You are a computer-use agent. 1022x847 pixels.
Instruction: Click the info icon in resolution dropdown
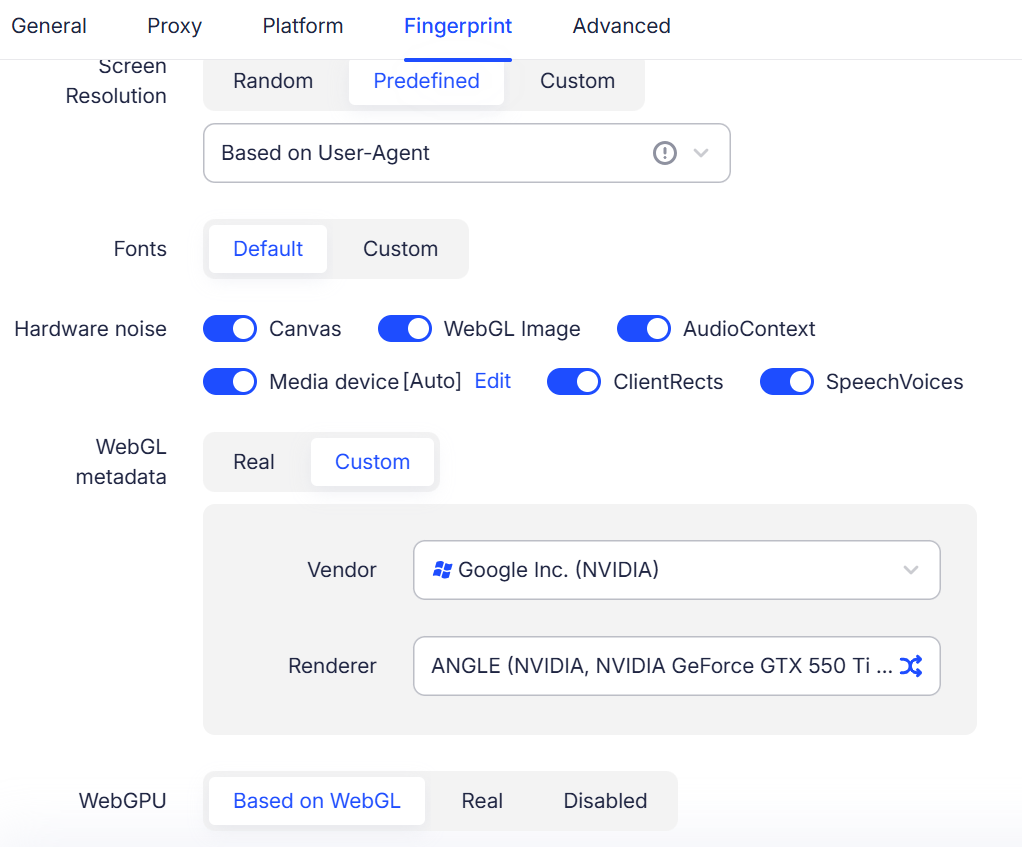coord(665,153)
